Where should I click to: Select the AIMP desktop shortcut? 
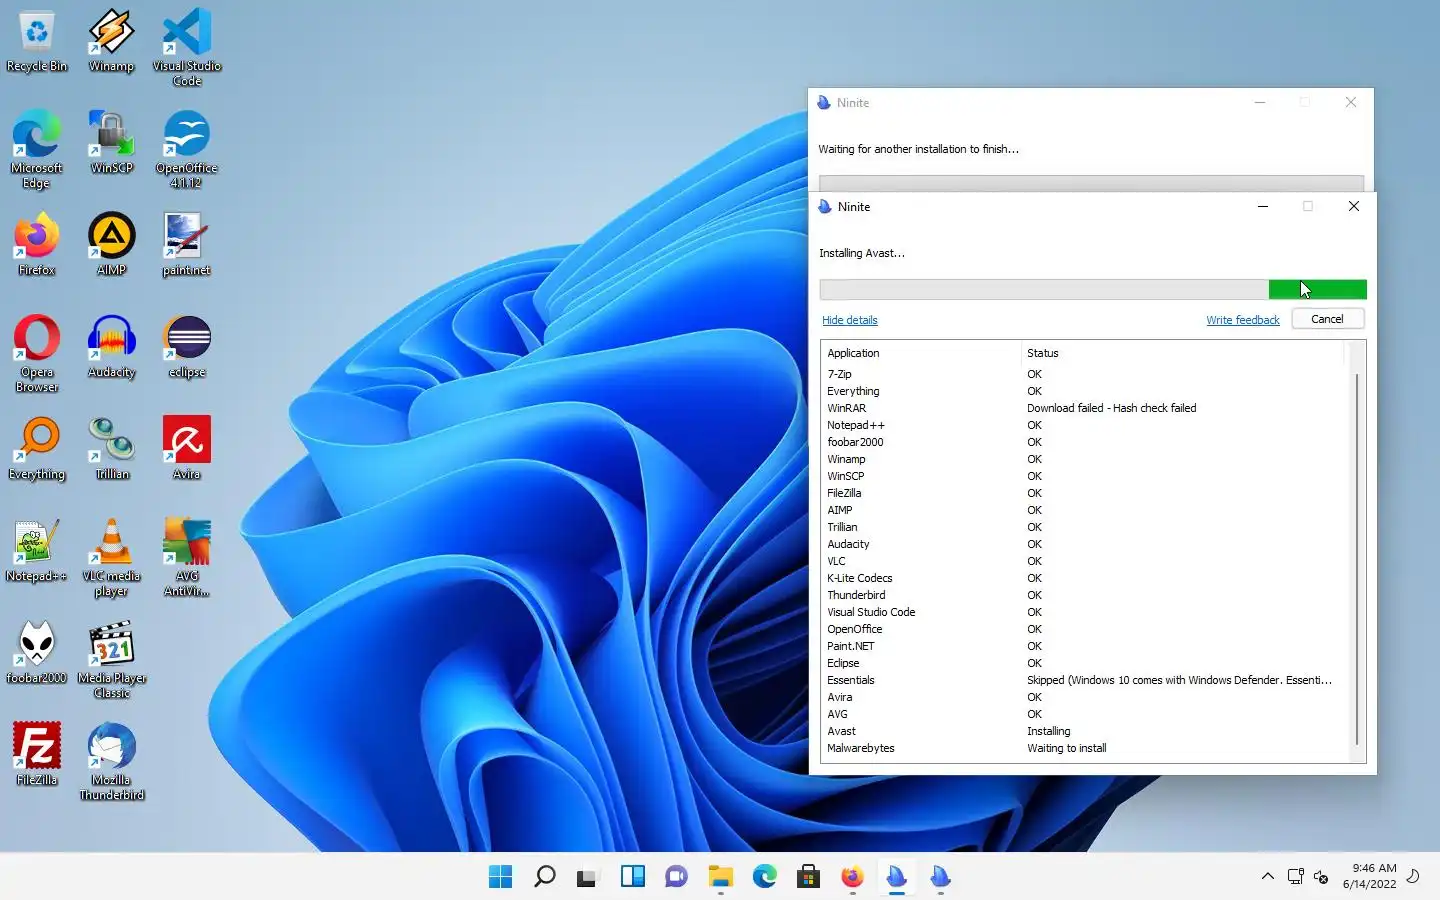(x=111, y=245)
